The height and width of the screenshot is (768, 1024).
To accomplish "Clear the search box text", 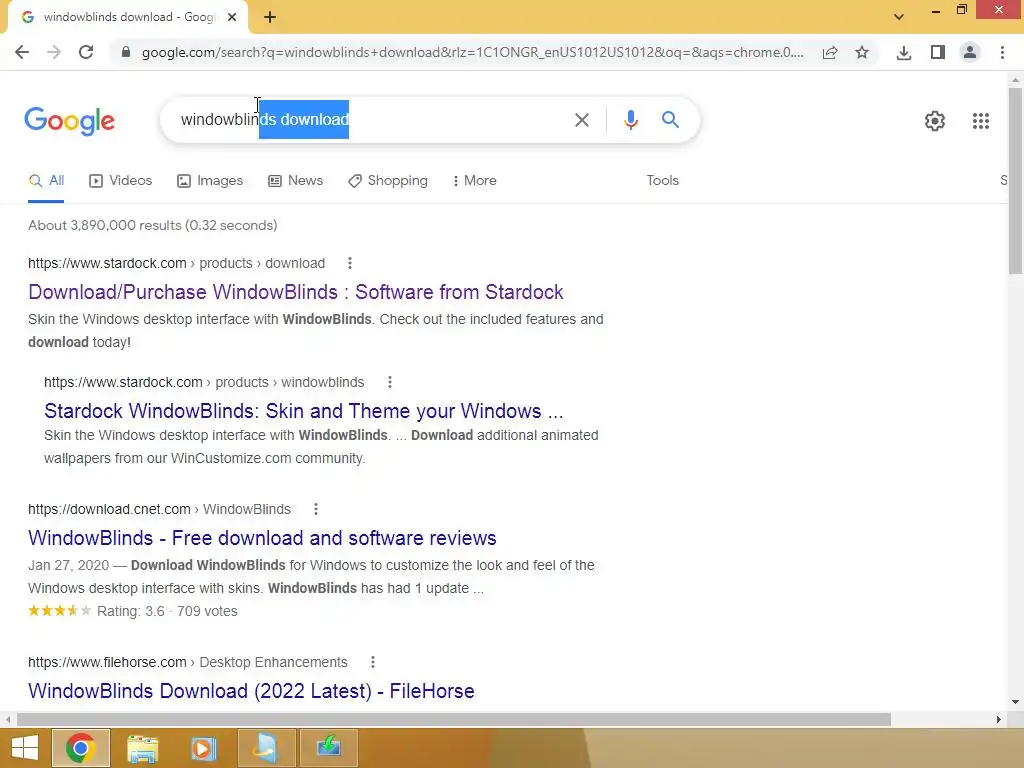I will coord(581,120).
